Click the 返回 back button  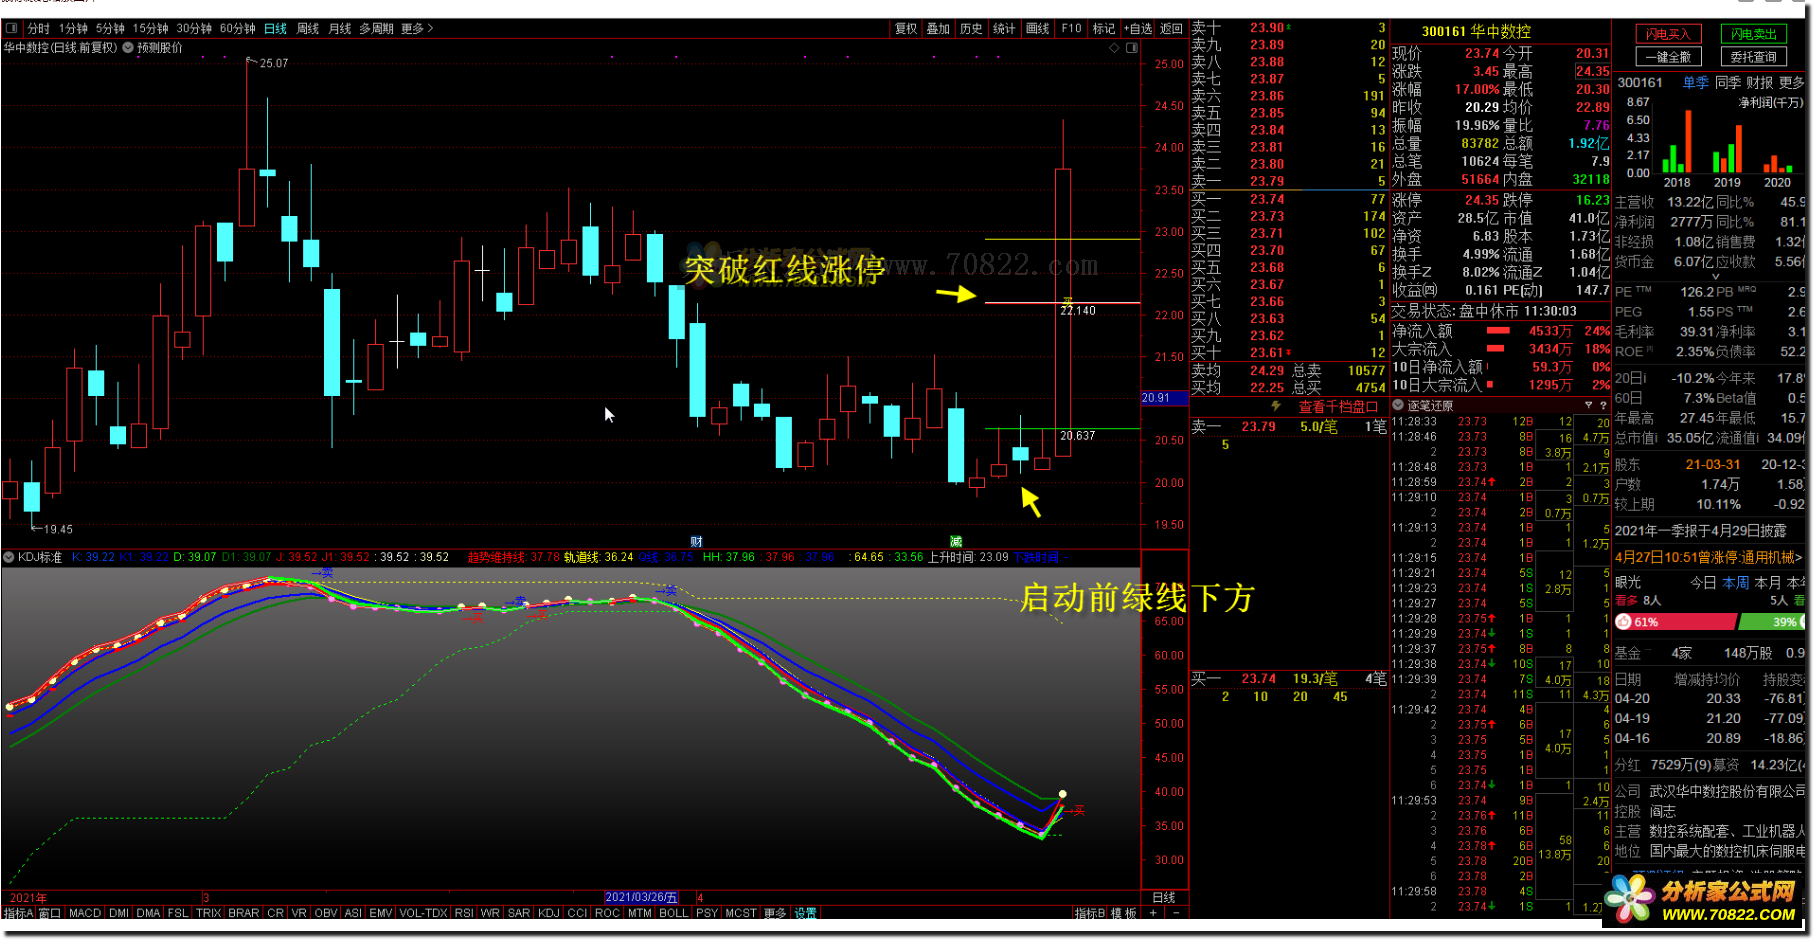[1171, 29]
